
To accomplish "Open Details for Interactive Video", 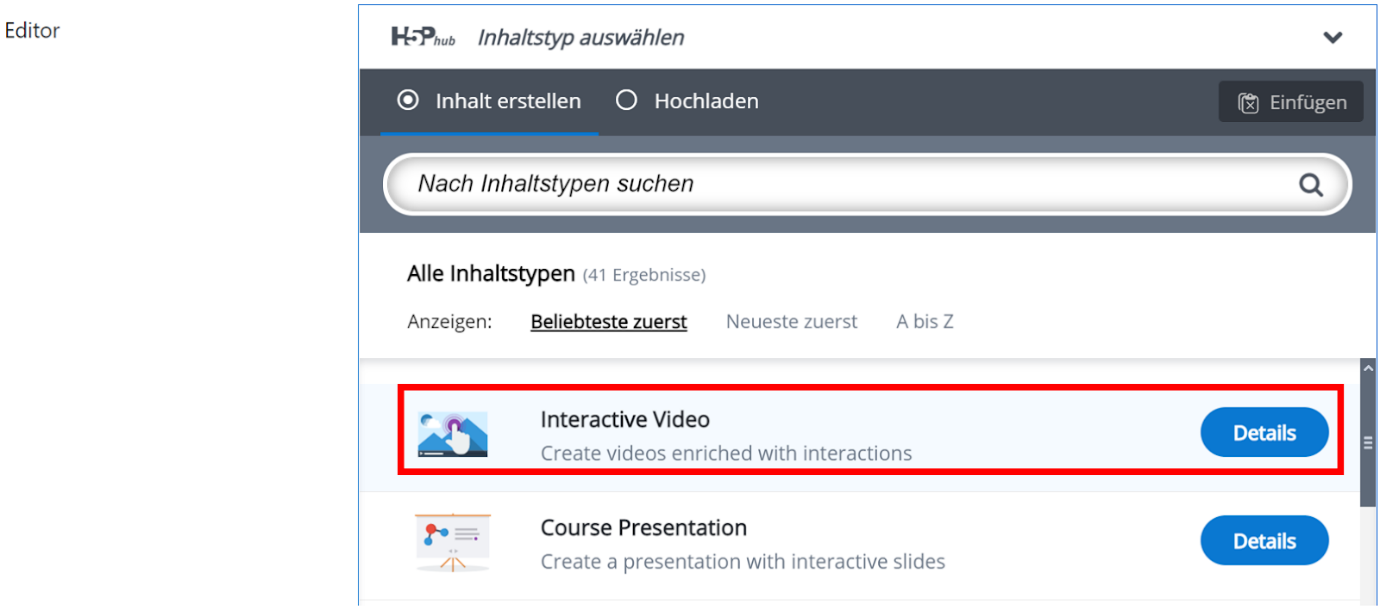I will coord(1264,431).
